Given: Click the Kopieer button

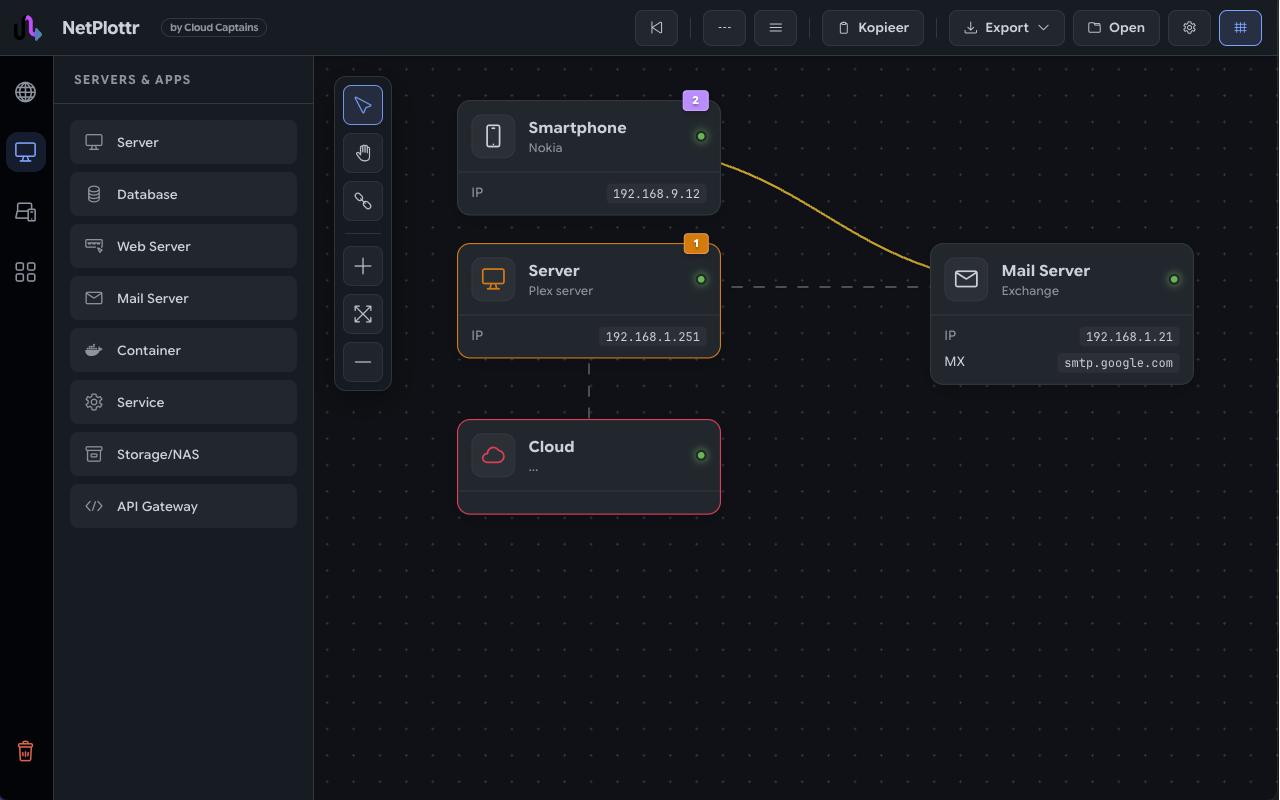Looking at the screenshot, I should 873,28.
